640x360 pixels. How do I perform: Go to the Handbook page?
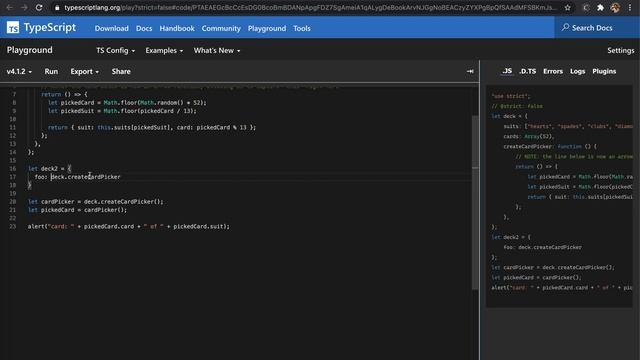(x=177, y=28)
